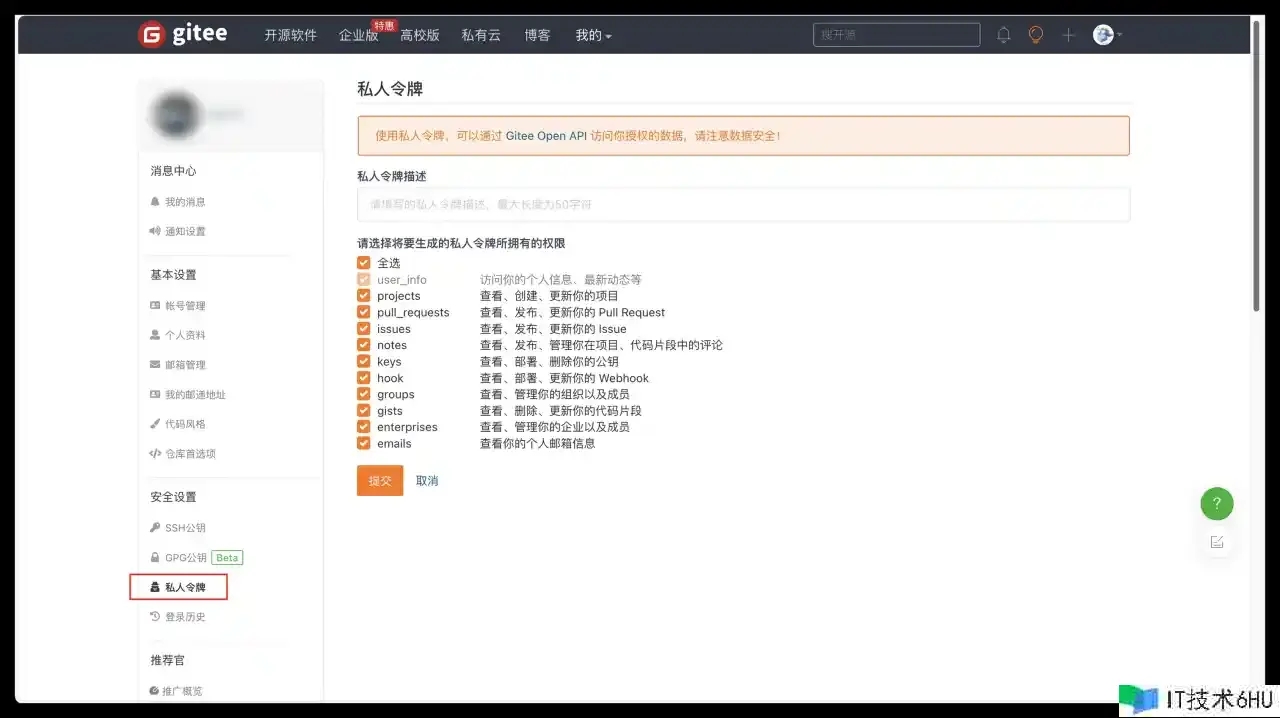Click the 推荐官 section heading

click(167, 660)
